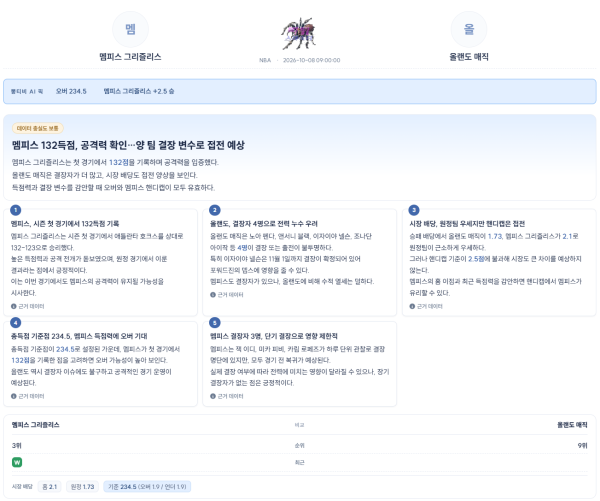Click card title 멤피스, 시즌 첫 경기에서 132득점 기록
The width and height of the screenshot is (600, 501).
(x=65, y=224)
